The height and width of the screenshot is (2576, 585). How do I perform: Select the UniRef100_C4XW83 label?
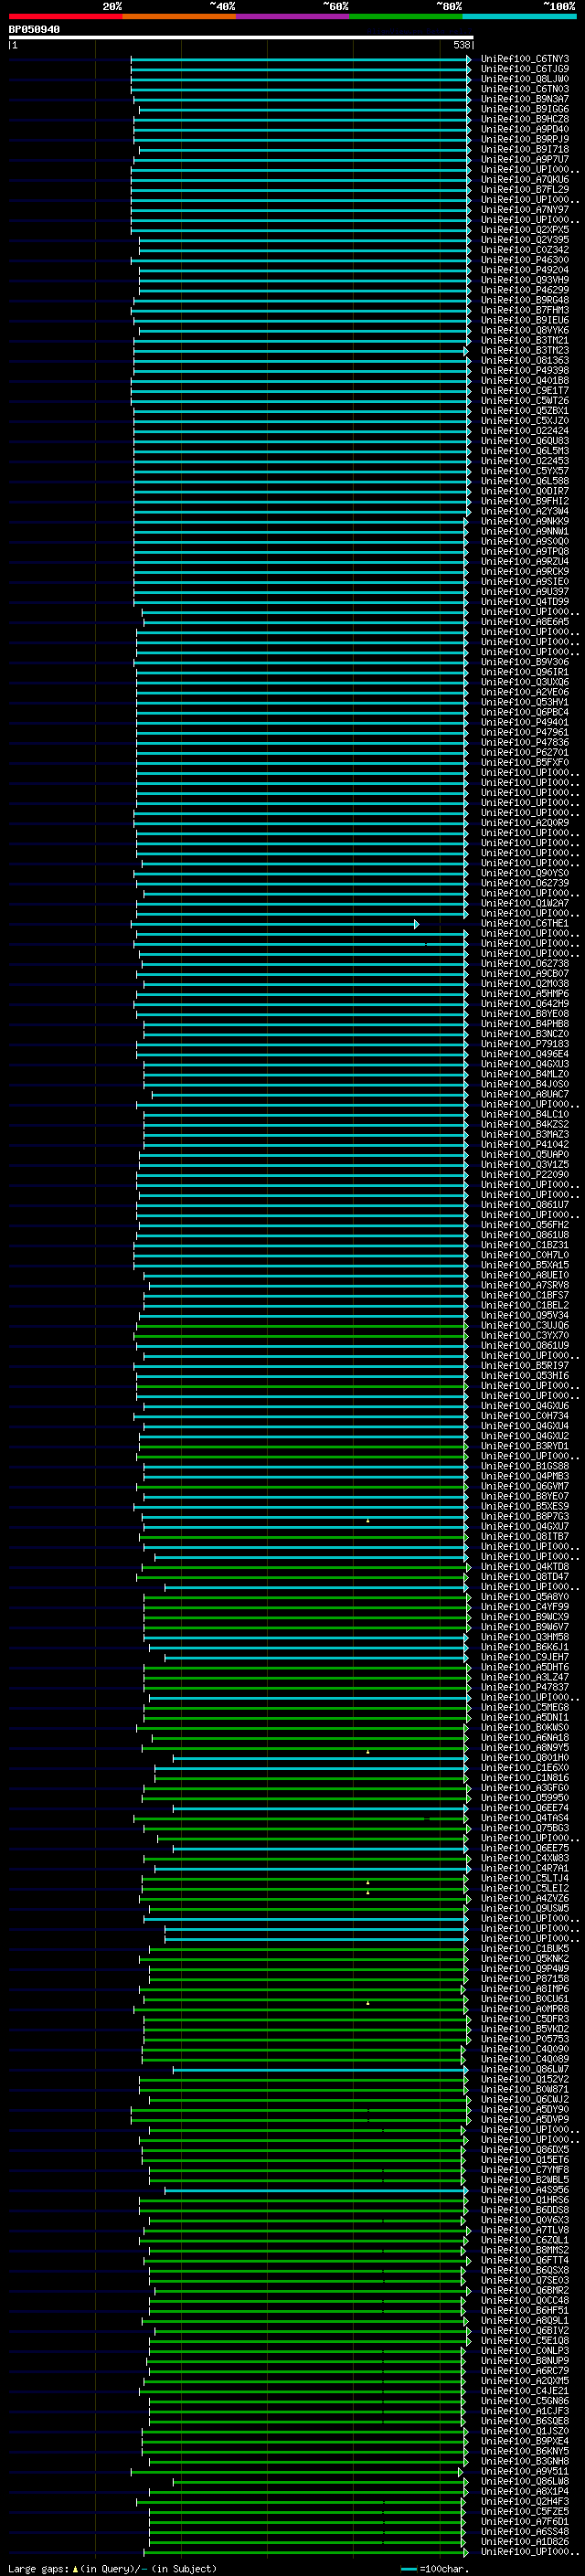point(525,1858)
